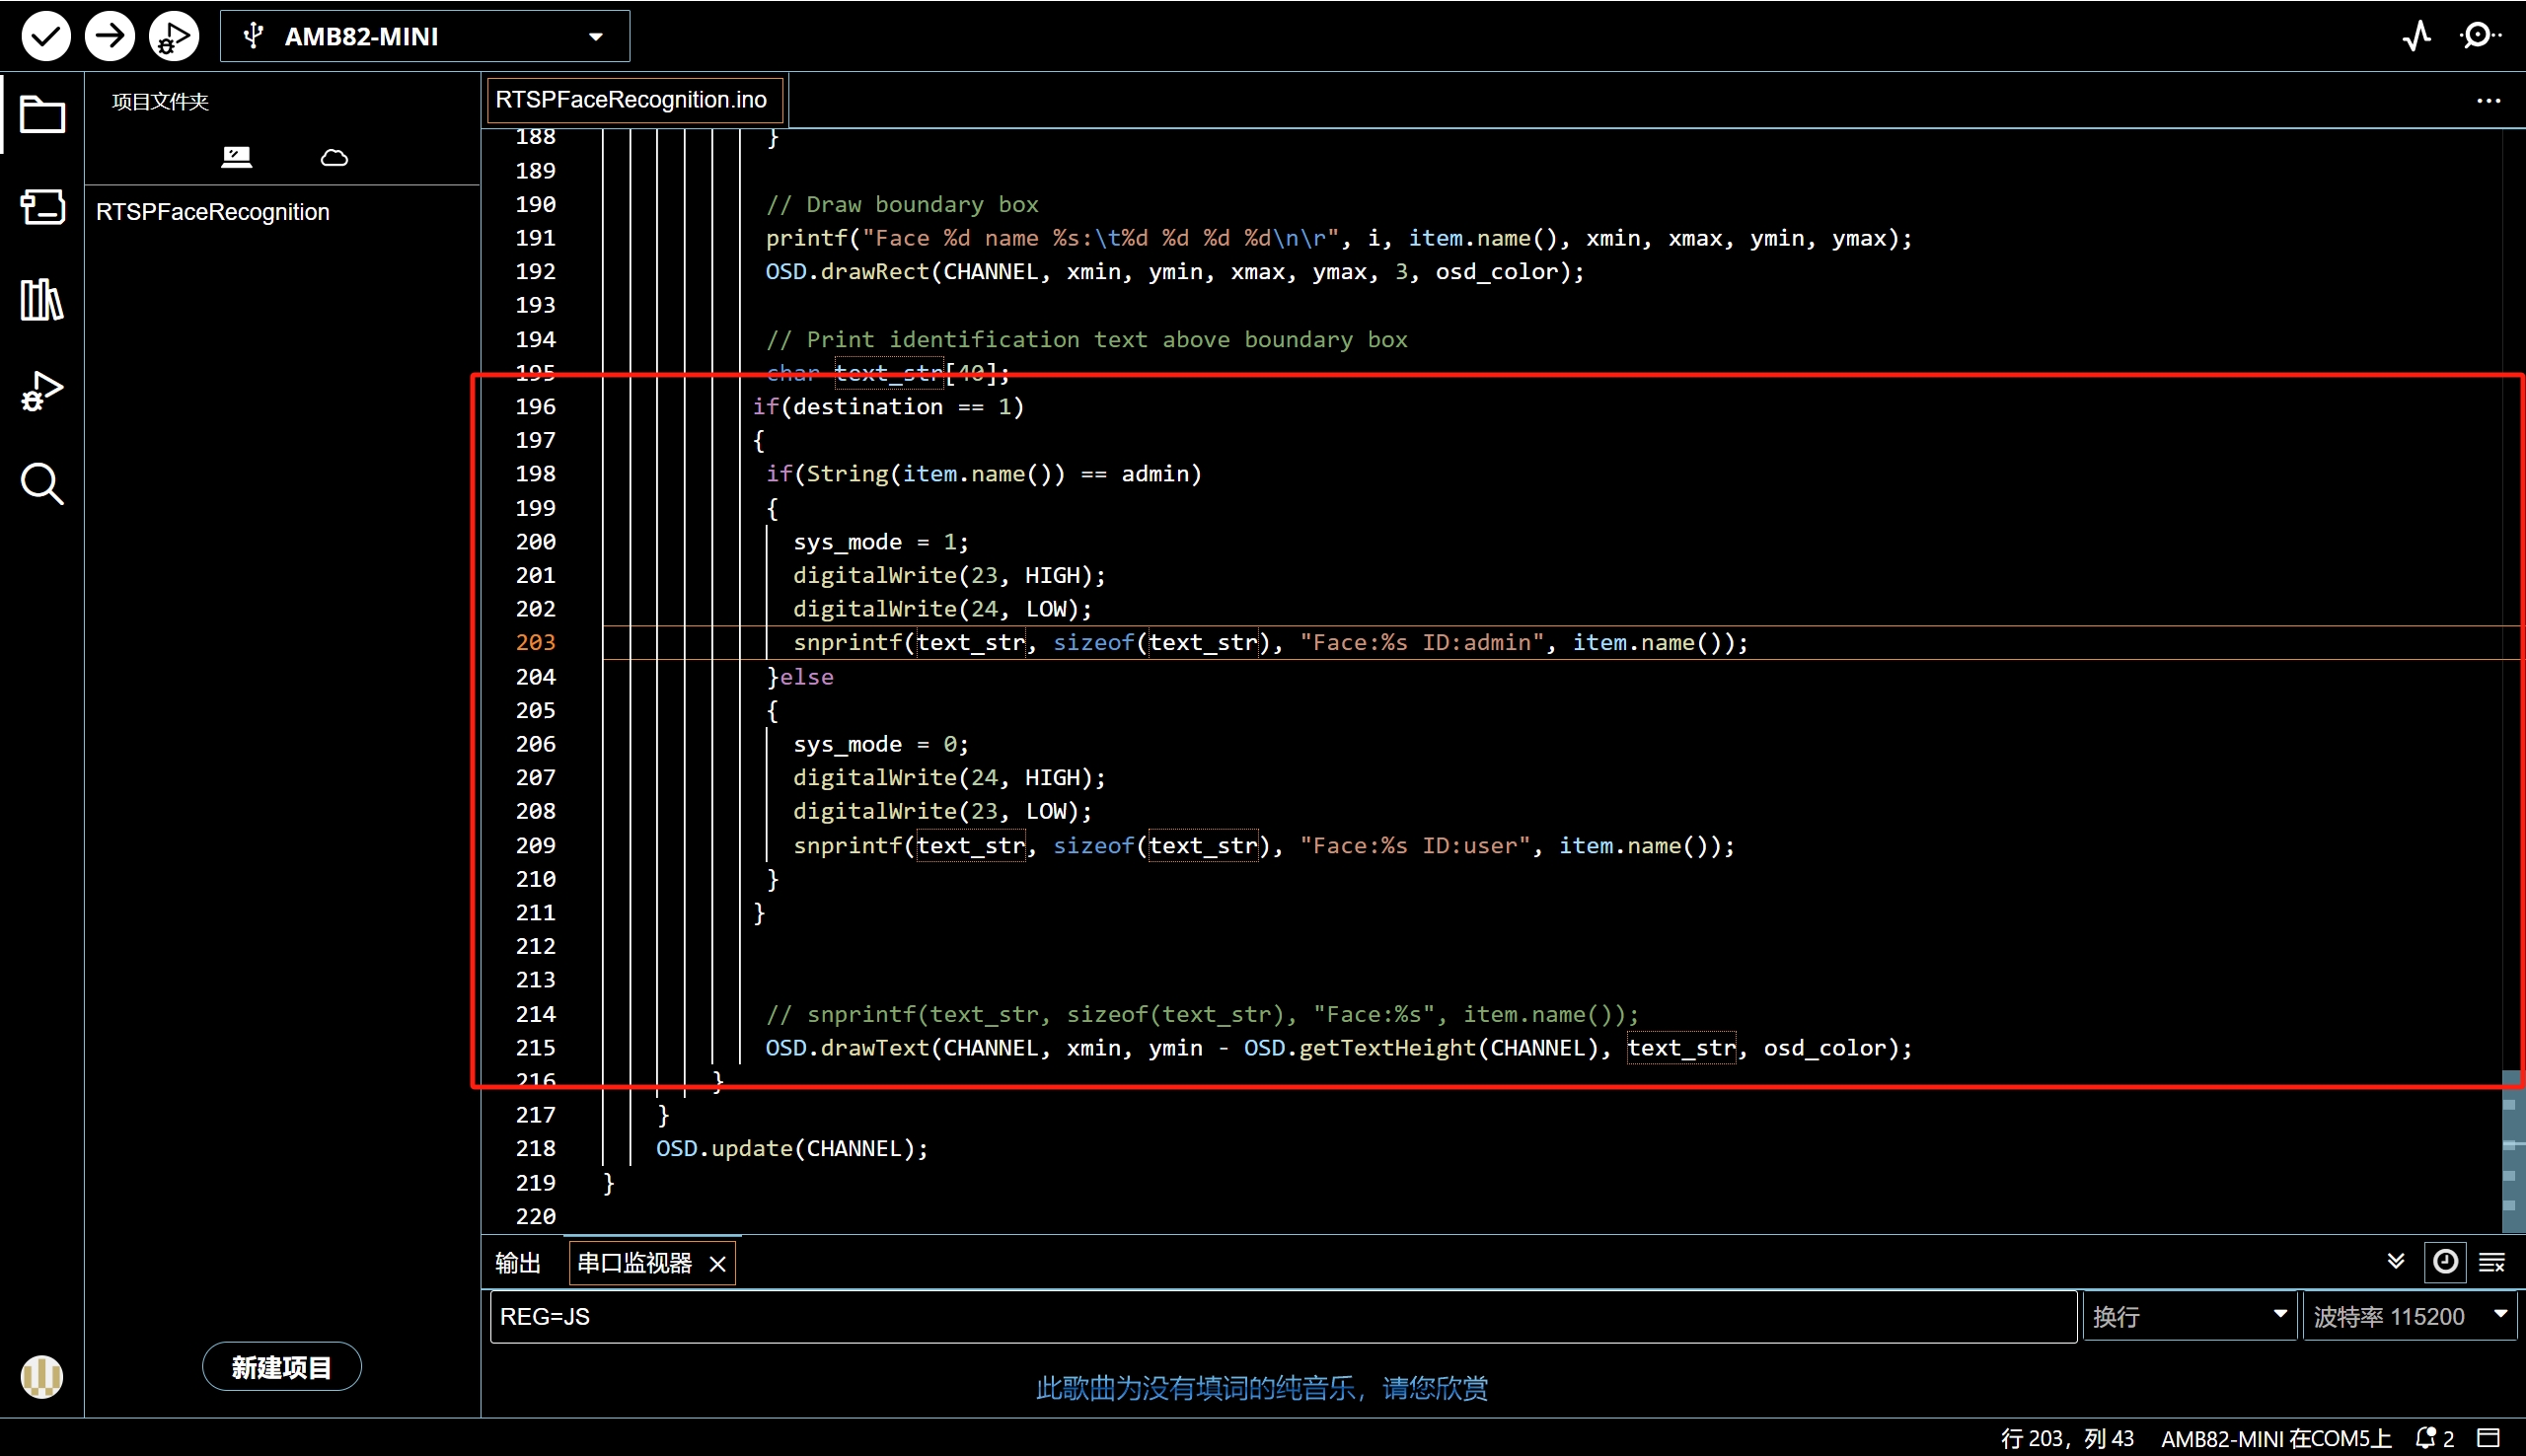Open the Boards Manager sidebar icon

[x=42, y=207]
